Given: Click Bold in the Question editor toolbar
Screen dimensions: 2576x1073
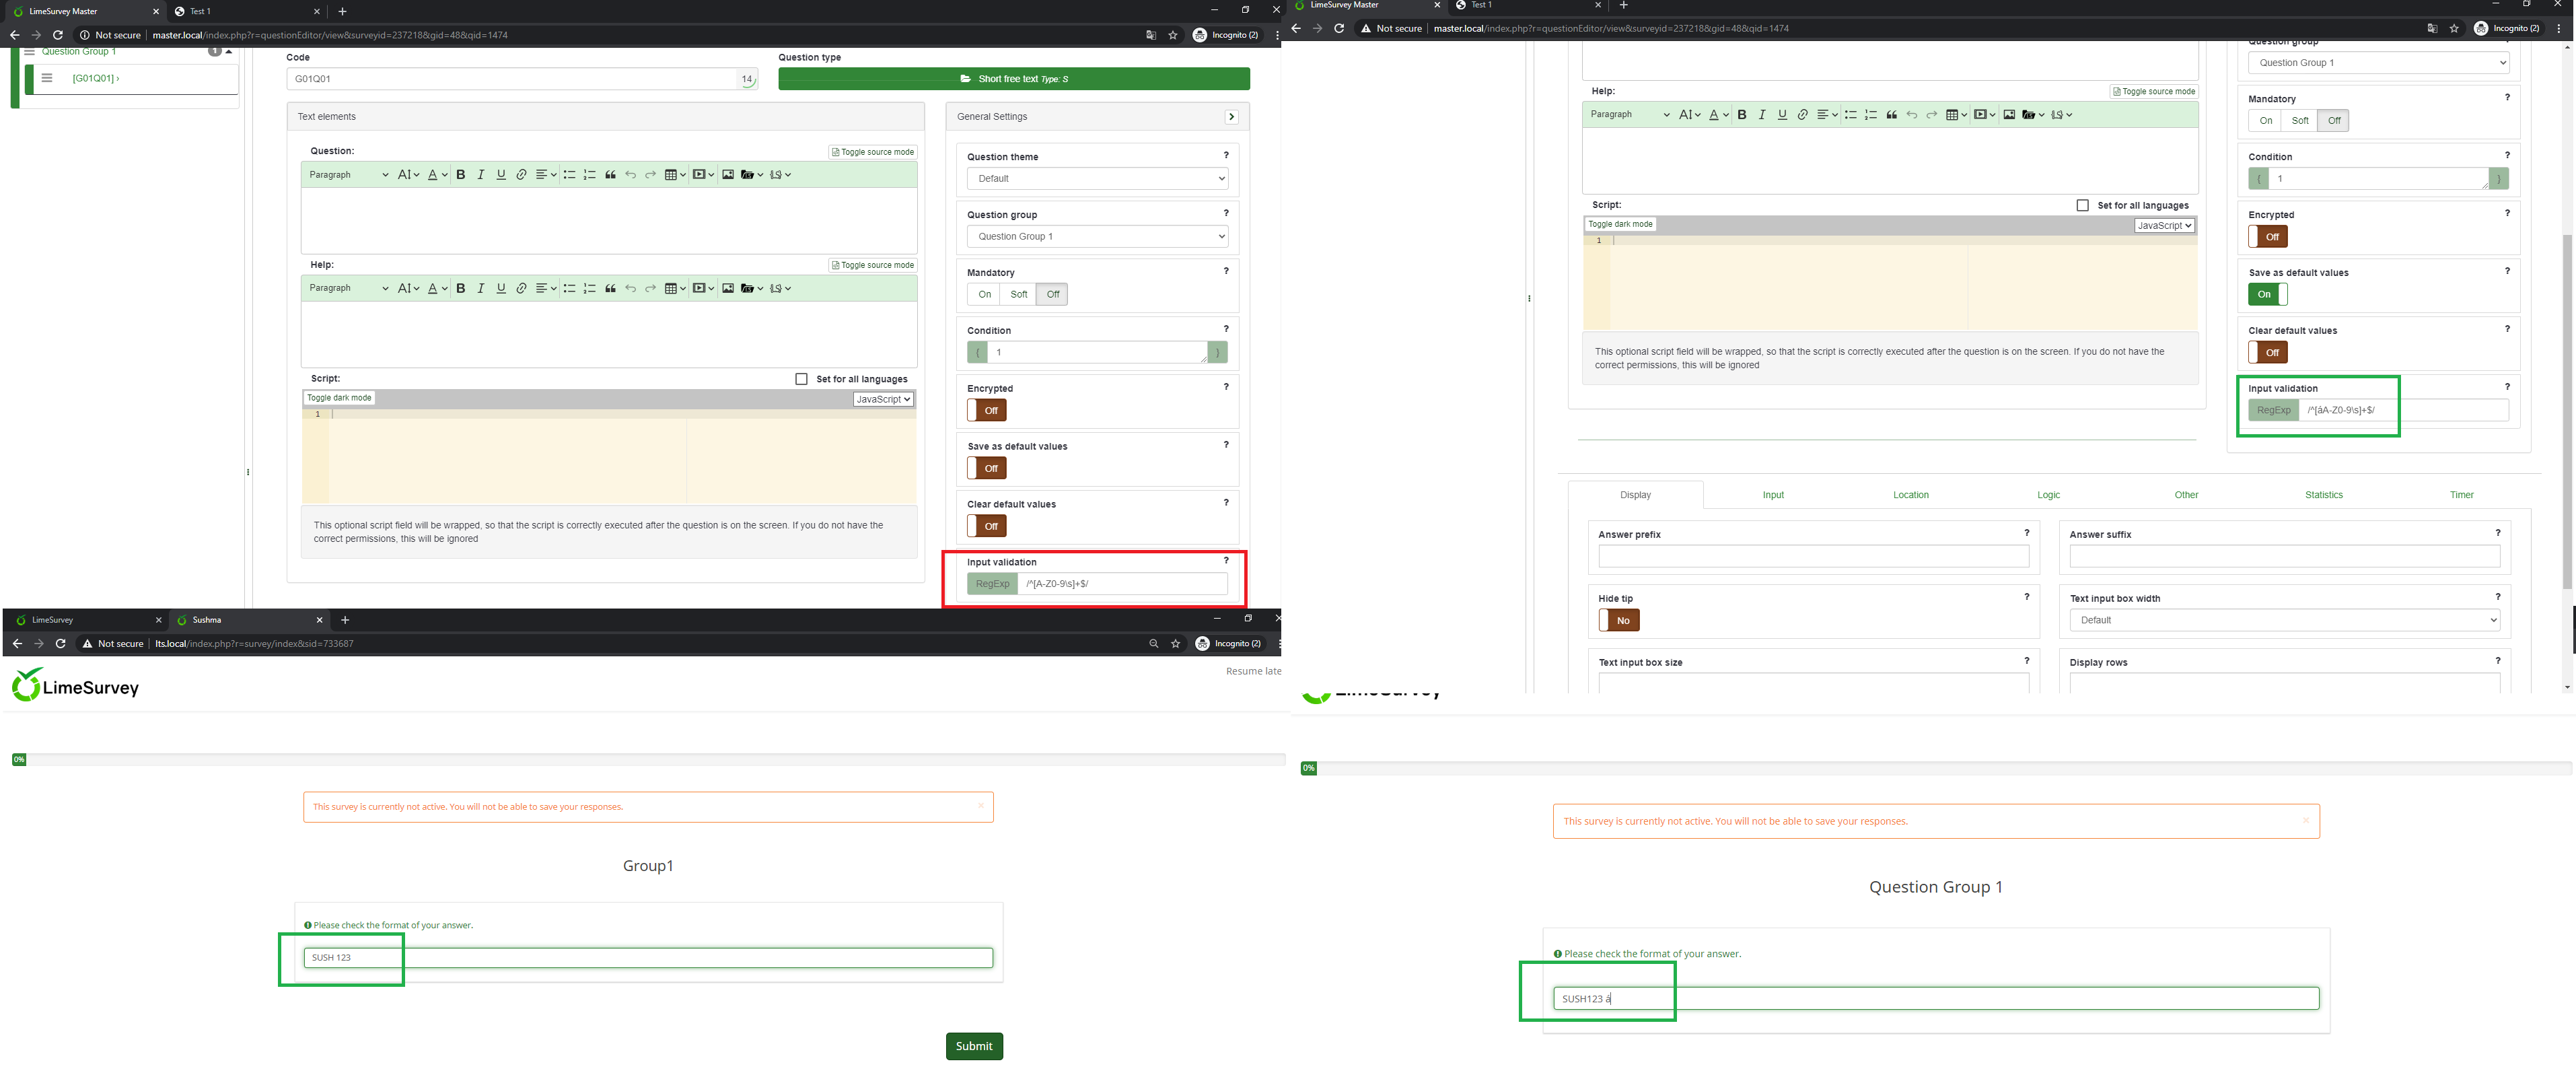Looking at the screenshot, I should [x=460, y=175].
